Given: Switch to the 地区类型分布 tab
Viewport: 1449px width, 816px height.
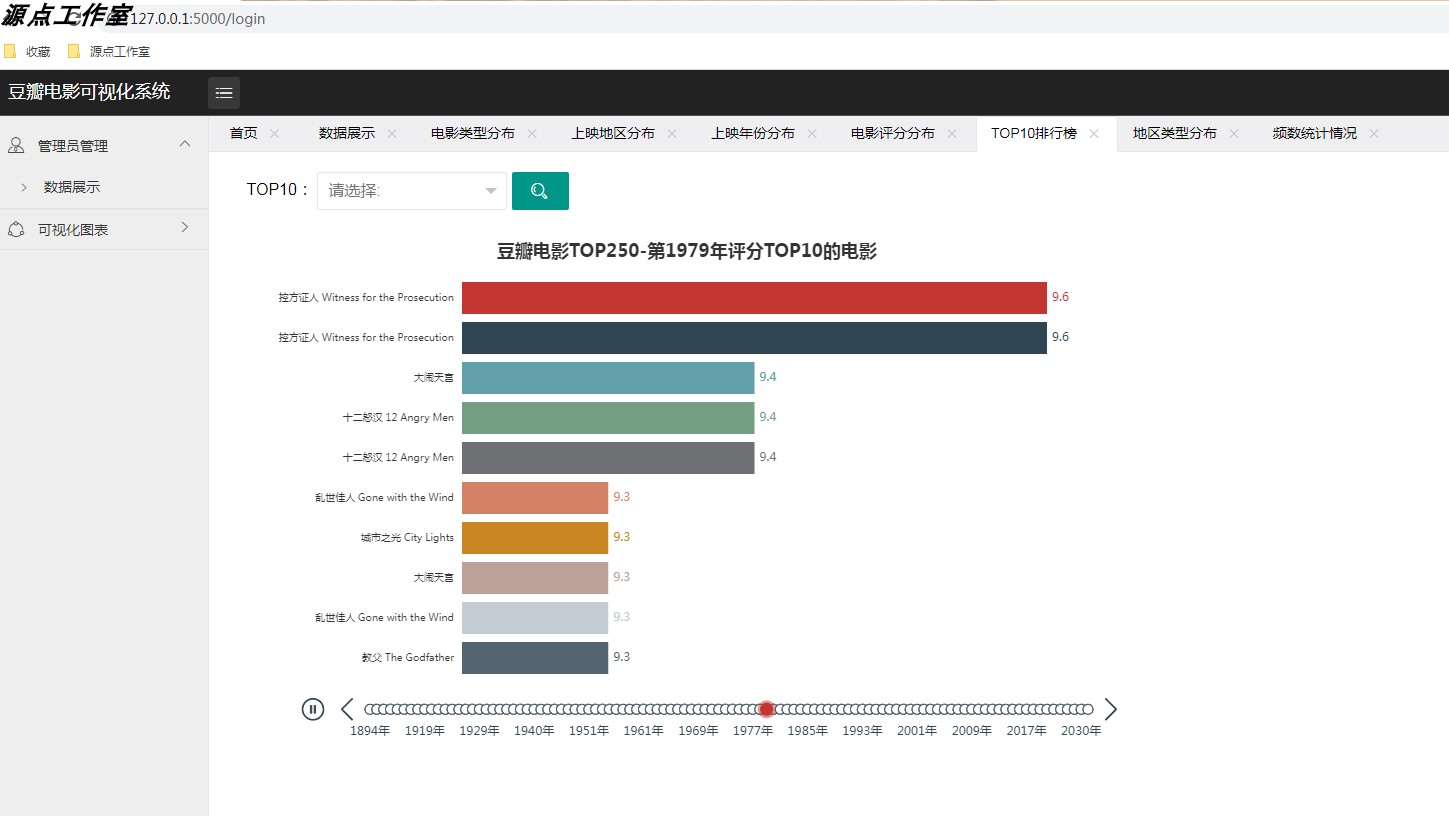Looking at the screenshot, I should (1175, 133).
